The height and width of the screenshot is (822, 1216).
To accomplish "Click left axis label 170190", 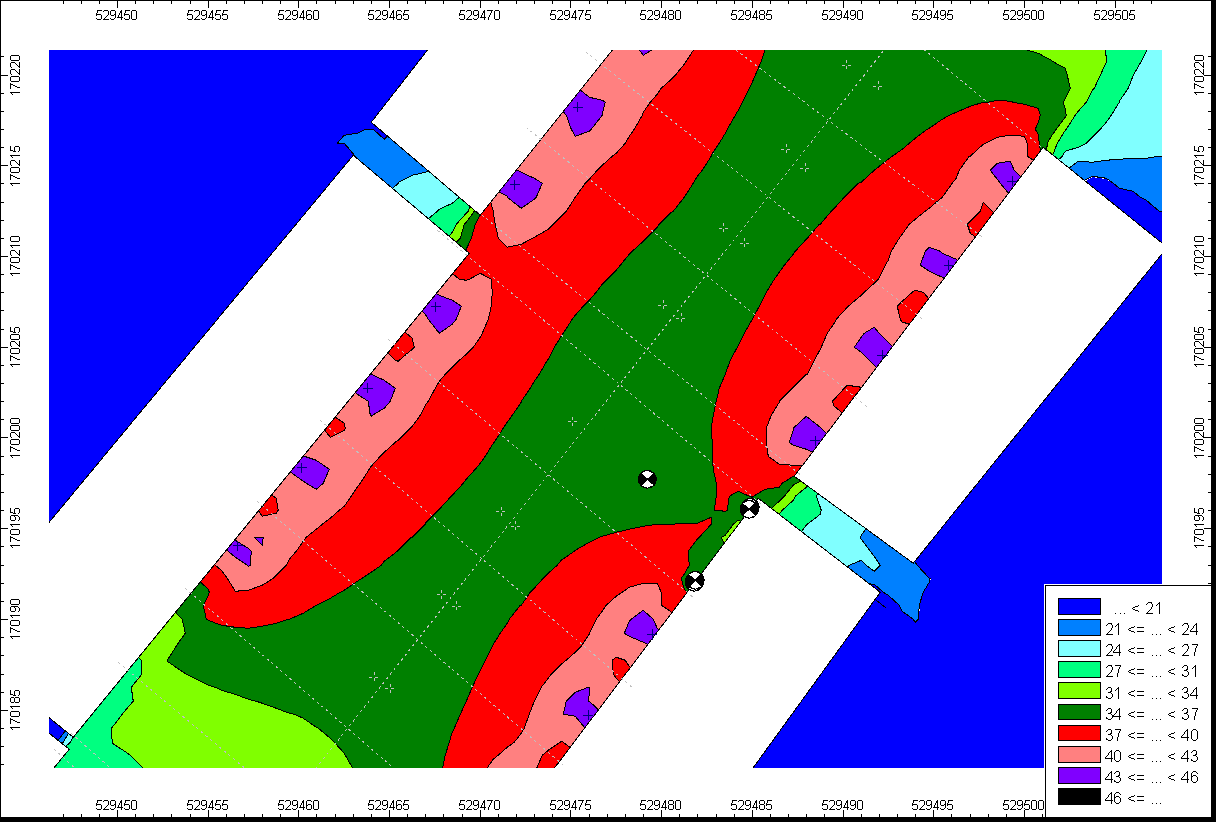I will coord(16,619).
